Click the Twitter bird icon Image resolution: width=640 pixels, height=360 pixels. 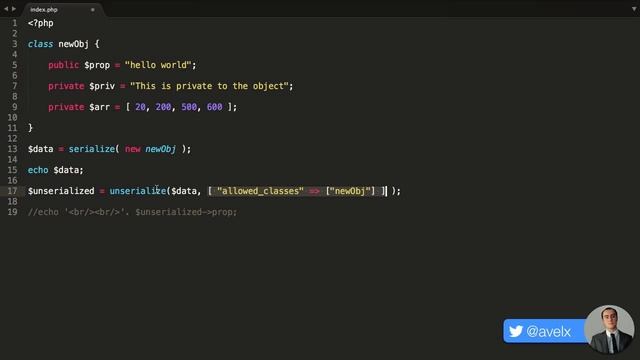coord(516,331)
